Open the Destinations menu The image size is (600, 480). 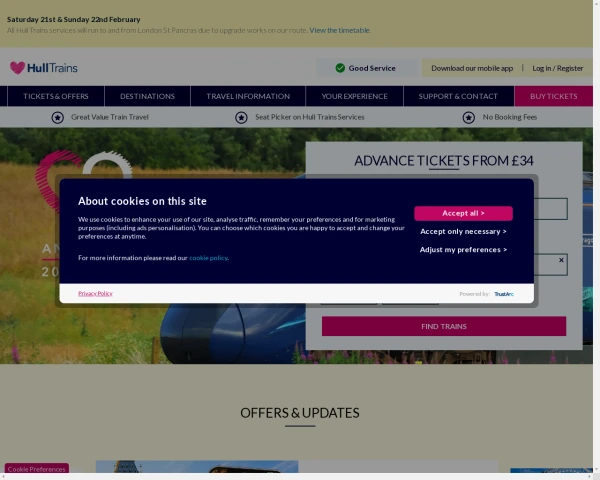point(147,96)
